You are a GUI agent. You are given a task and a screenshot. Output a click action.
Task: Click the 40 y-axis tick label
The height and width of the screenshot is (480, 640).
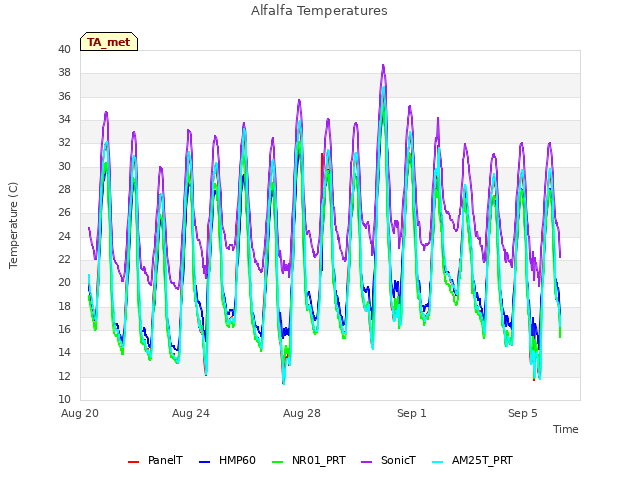(x=64, y=50)
